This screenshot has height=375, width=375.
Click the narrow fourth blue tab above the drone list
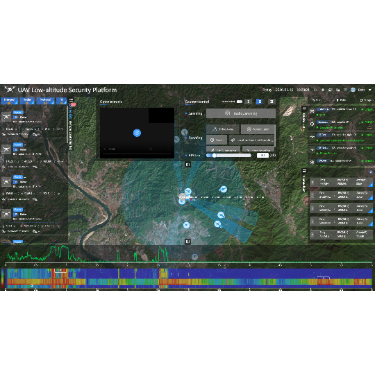(61, 100)
